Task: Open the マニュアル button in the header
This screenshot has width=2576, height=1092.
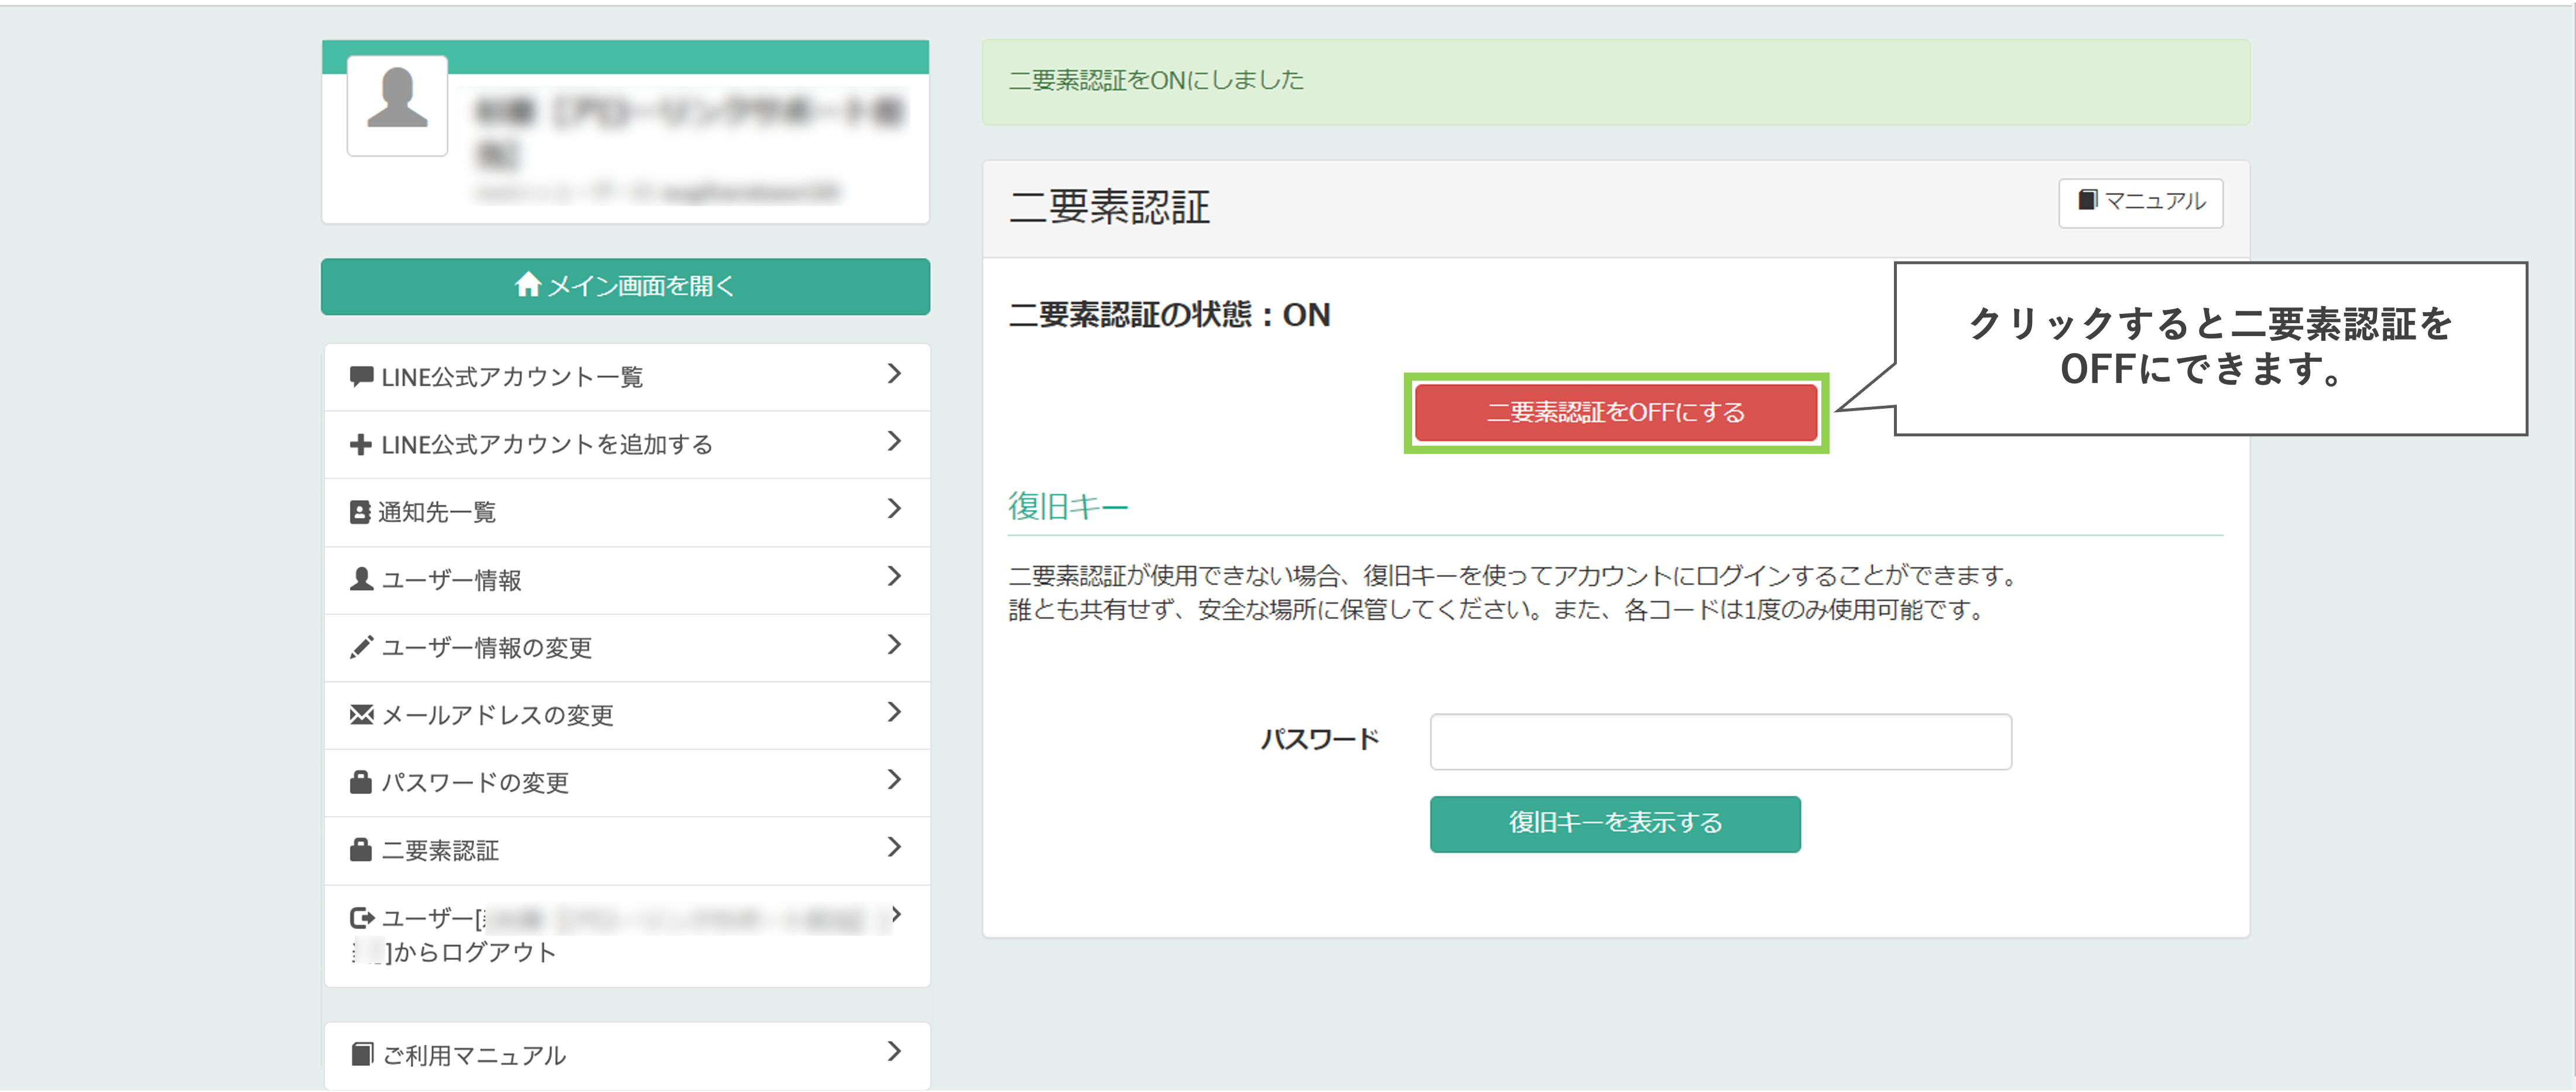Action: pyautogui.click(x=2140, y=202)
